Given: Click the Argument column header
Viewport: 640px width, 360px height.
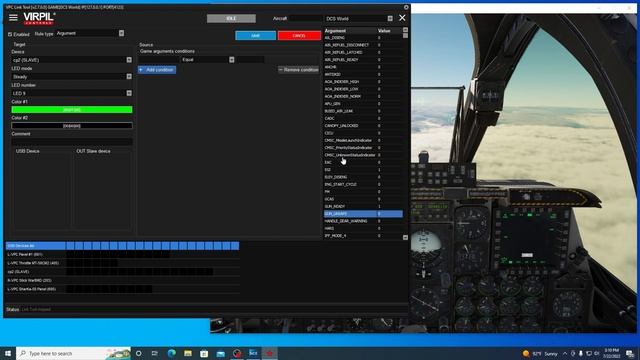Looking at the screenshot, I should tap(350, 31).
